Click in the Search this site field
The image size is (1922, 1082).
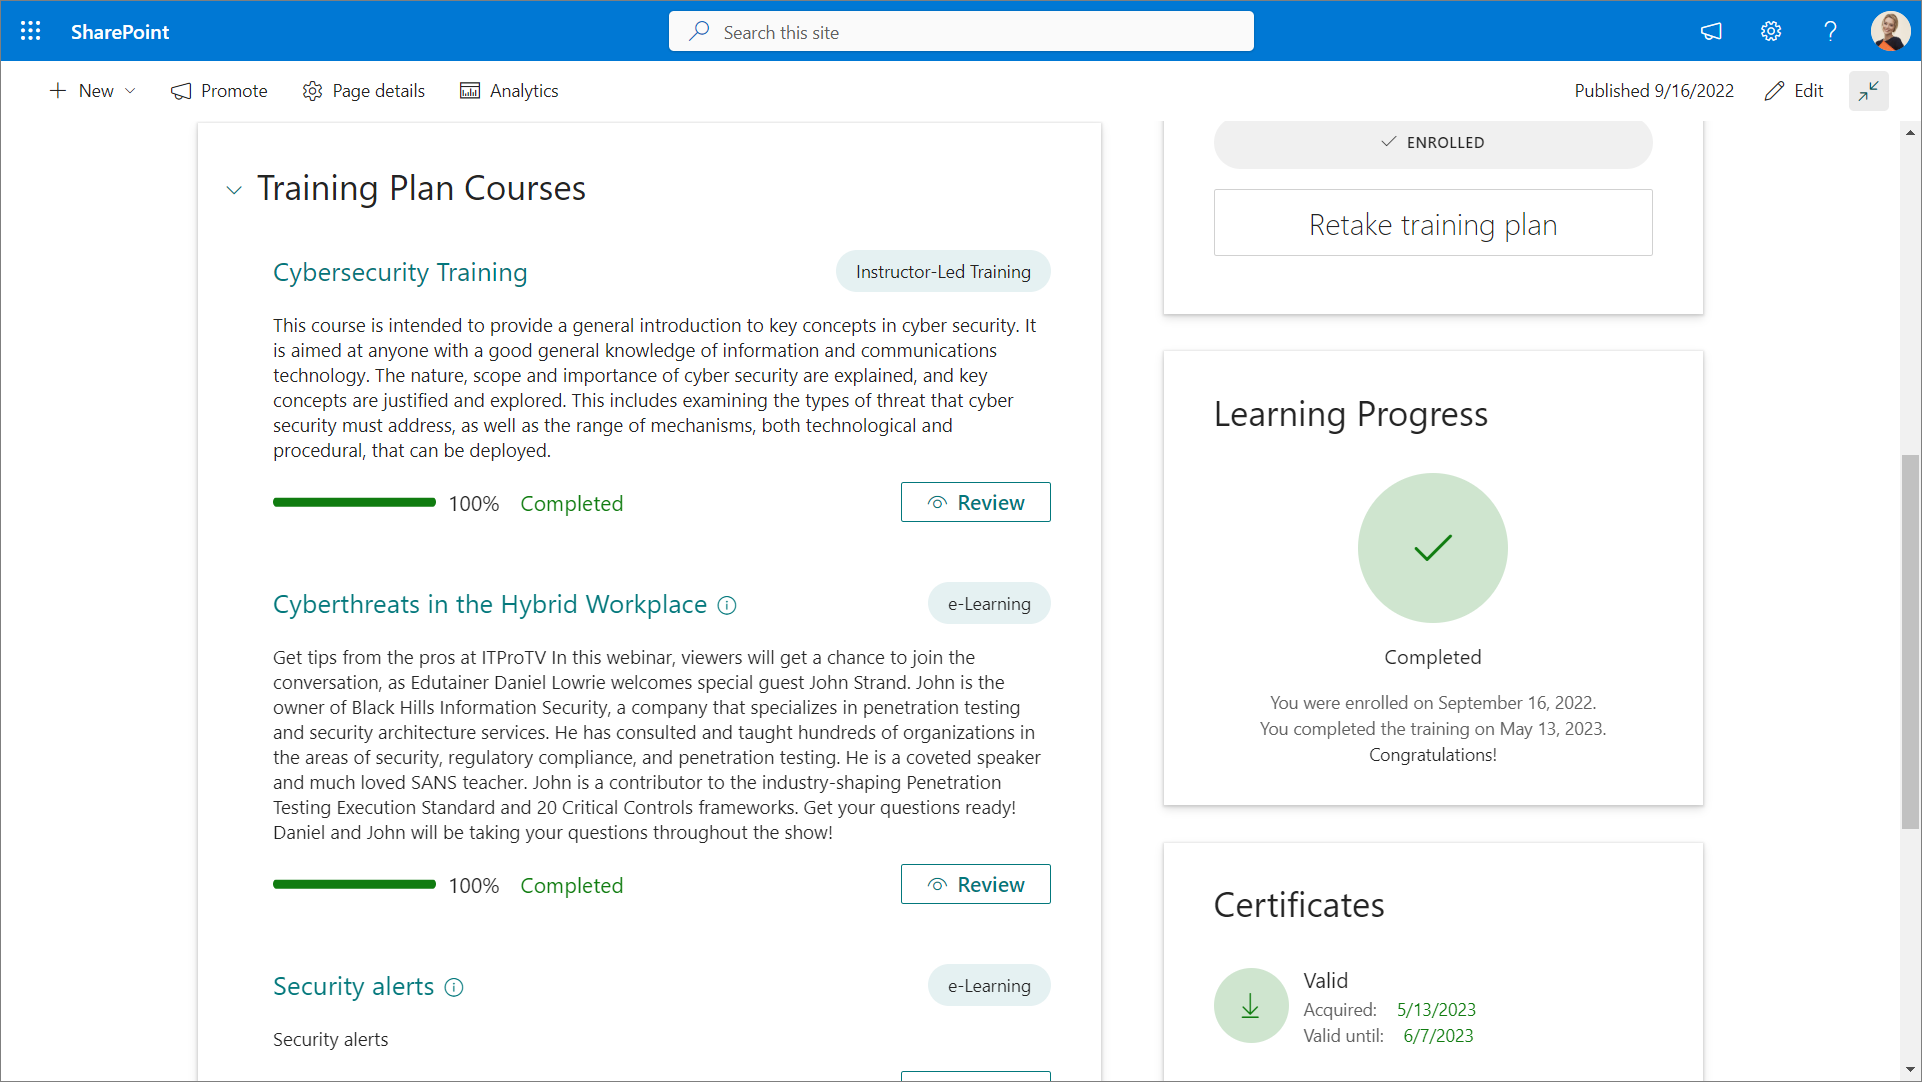pos(960,32)
